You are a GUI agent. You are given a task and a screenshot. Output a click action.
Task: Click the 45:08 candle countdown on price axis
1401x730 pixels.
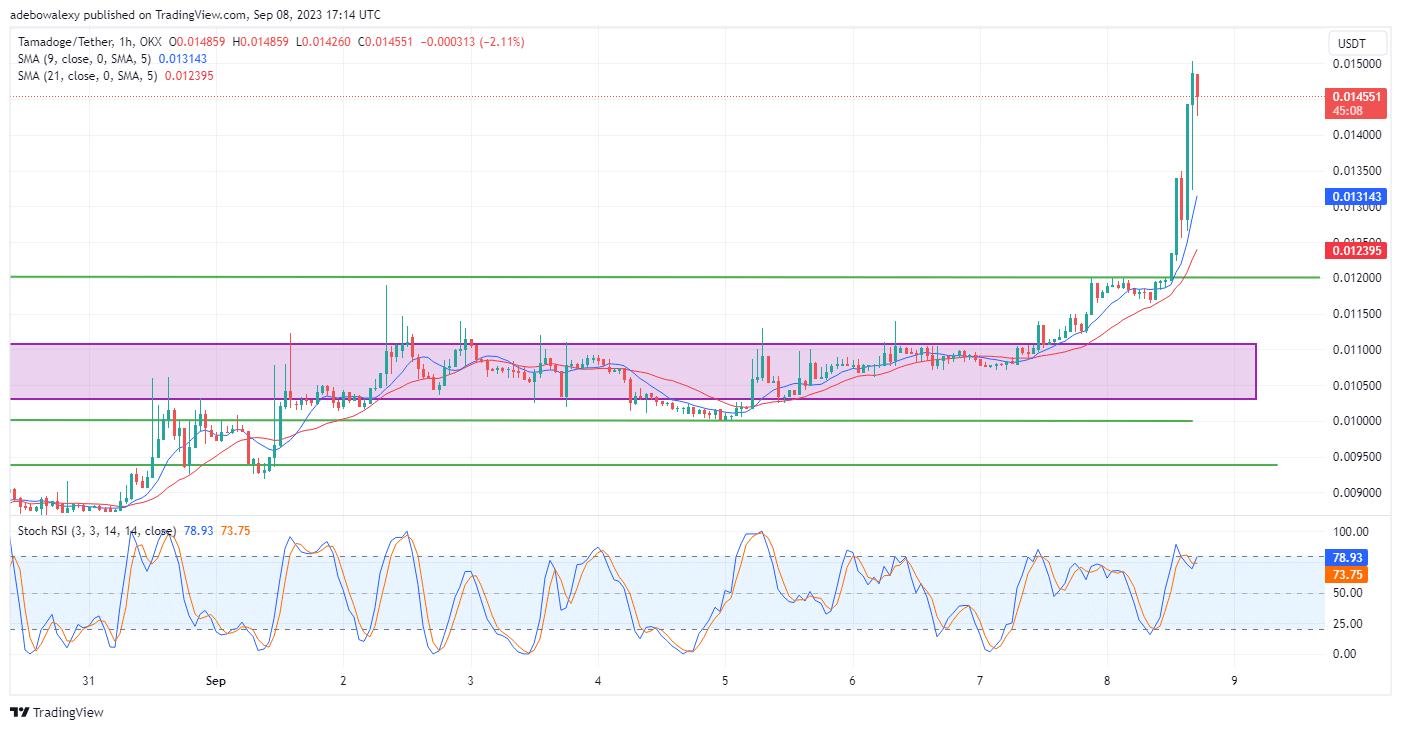click(1347, 111)
